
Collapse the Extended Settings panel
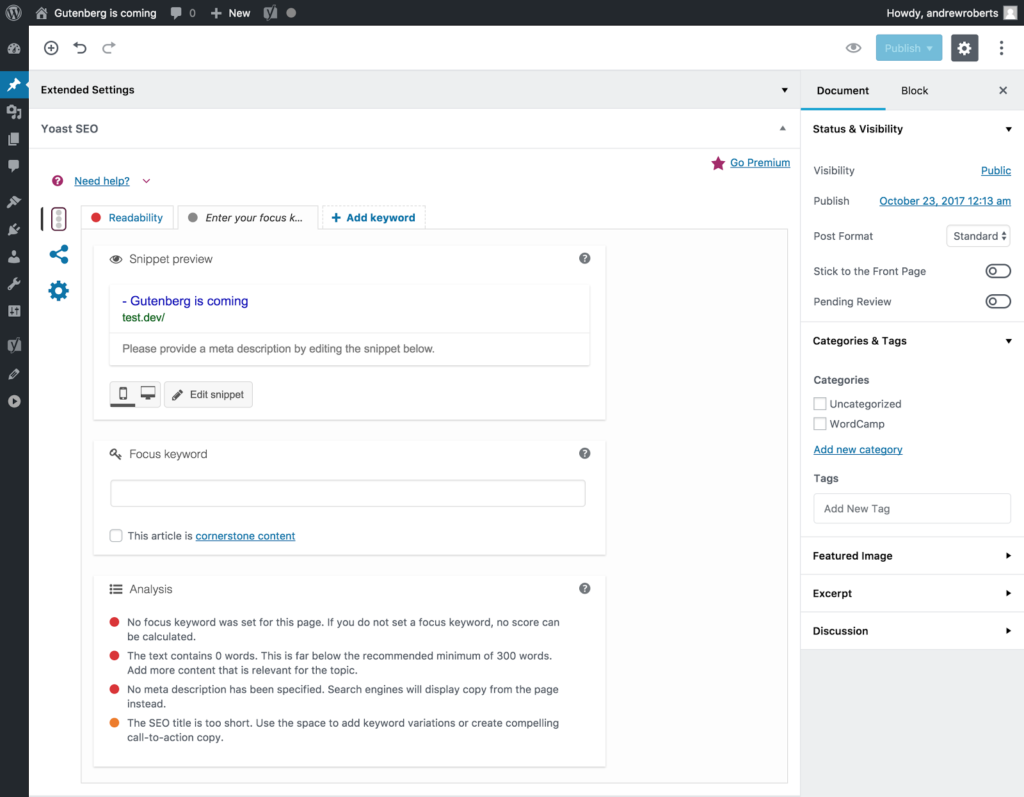784,90
